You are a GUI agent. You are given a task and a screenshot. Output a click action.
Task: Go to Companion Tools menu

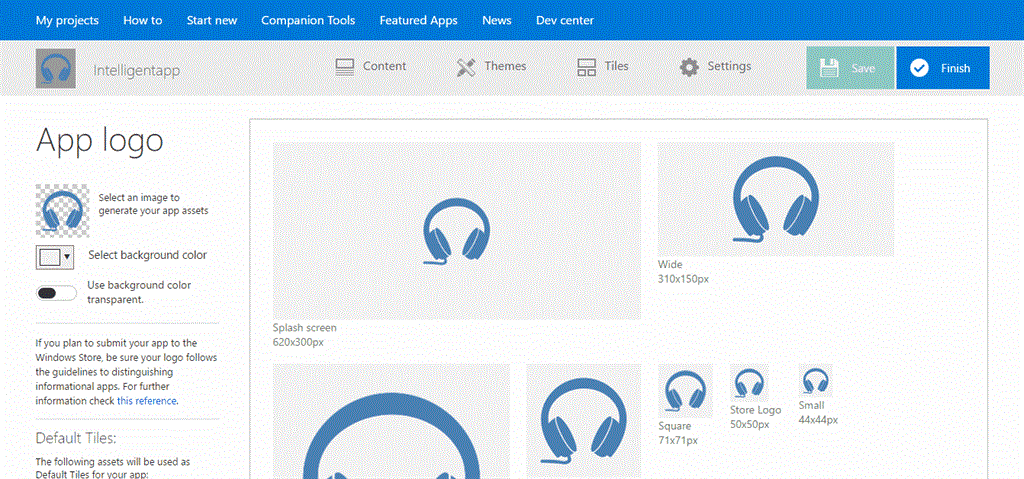(x=308, y=20)
